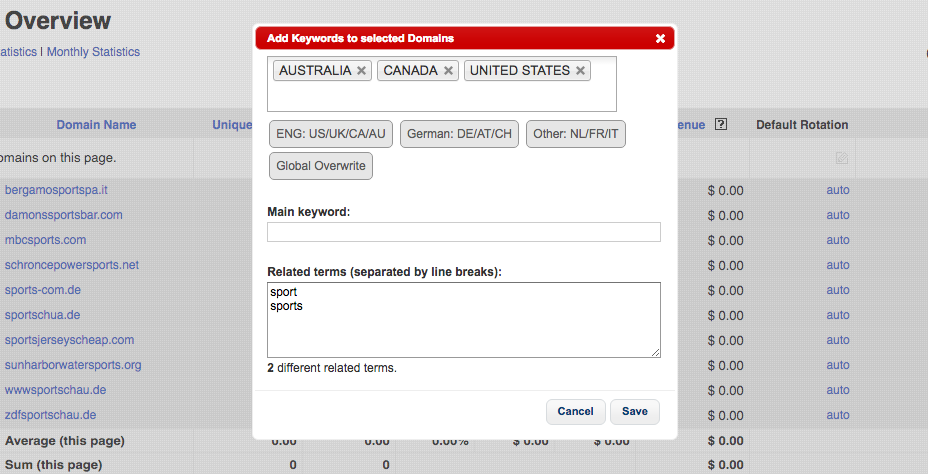This screenshot has height=474, width=928.
Task: Select Other: NL/FR/IT preset
Action: click(576, 134)
